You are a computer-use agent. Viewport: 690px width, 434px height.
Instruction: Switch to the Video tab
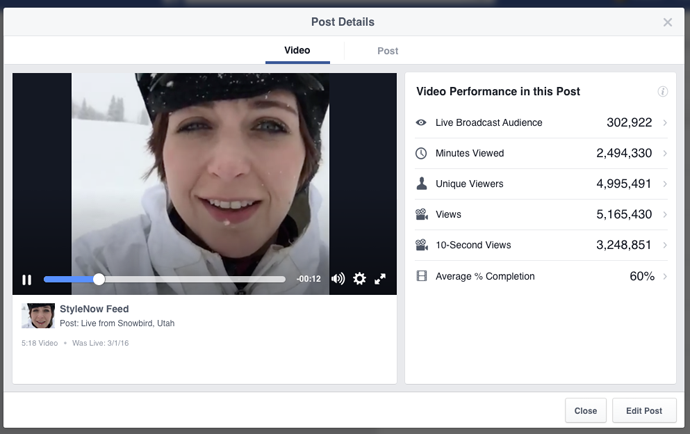(297, 51)
